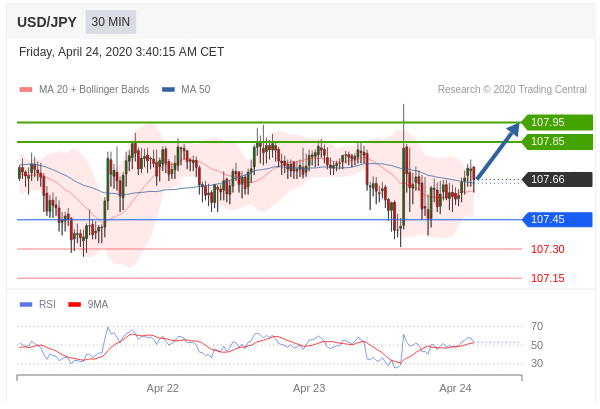Click the Apr 24 date axis label
Screen dimensions: 600x409
(455, 388)
